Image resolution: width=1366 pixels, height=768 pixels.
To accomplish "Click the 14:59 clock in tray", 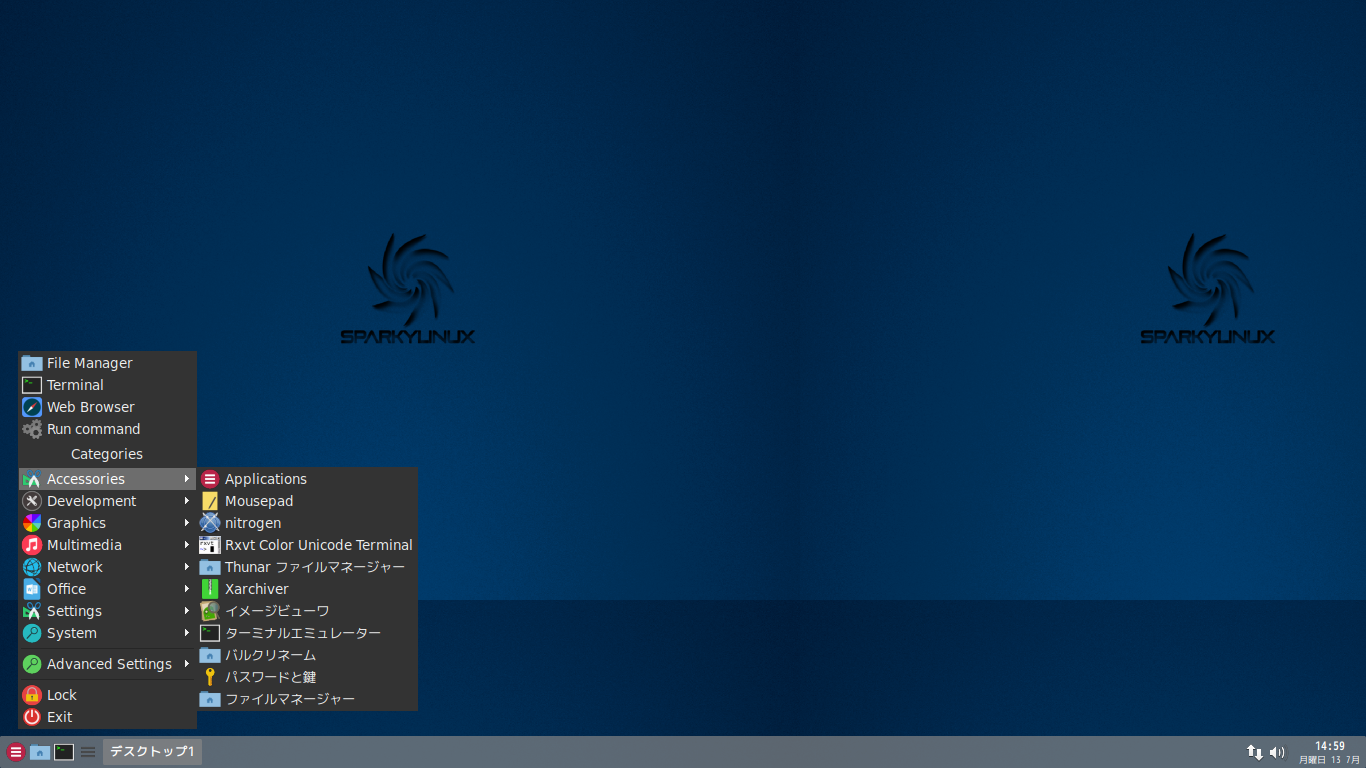I will pyautogui.click(x=1329, y=746).
